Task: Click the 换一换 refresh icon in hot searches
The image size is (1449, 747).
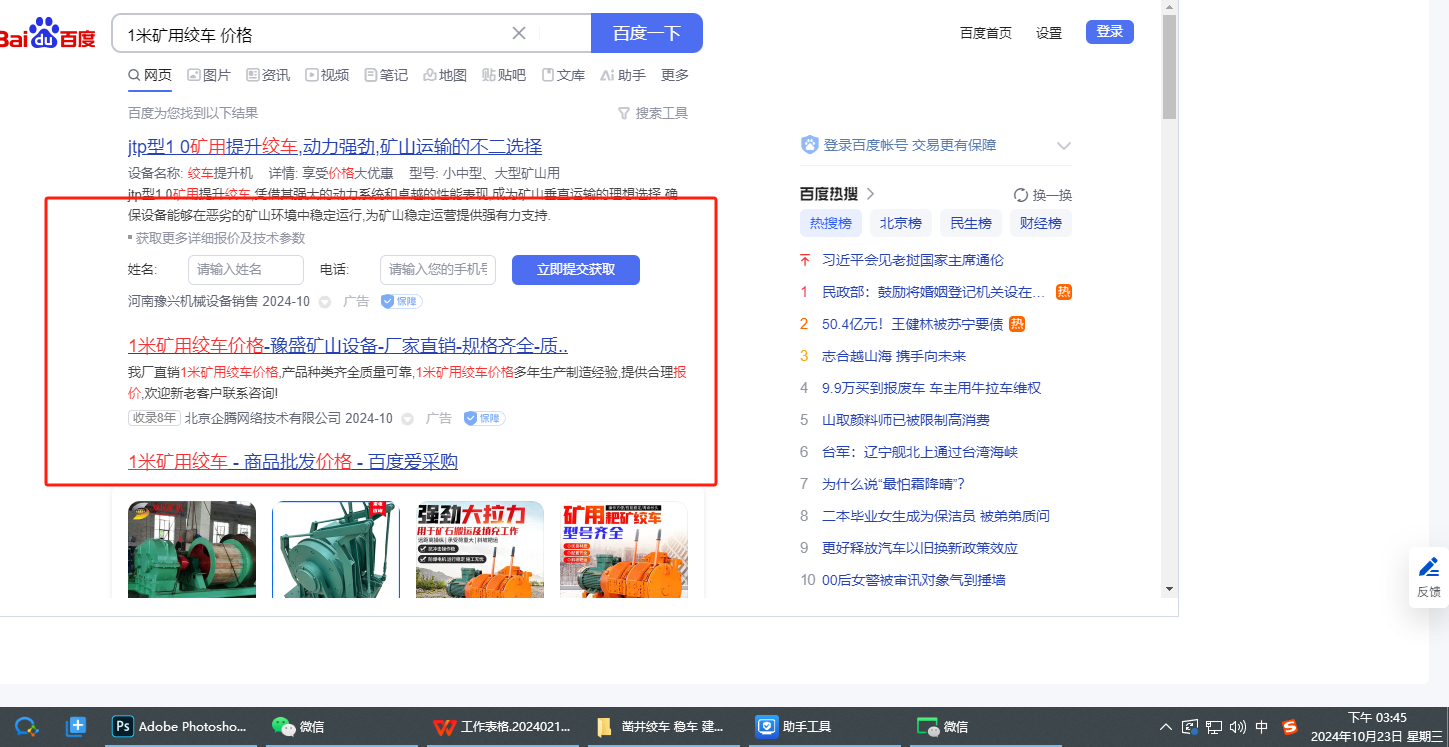Action: 1021,195
